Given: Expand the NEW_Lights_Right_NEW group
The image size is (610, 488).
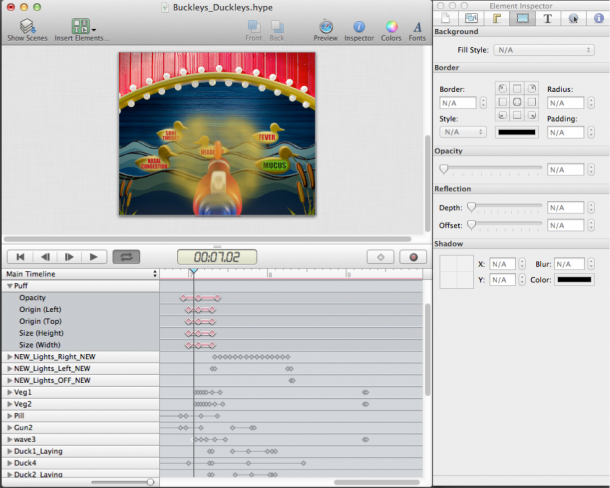Looking at the screenshot, I should pyautogui.click(x=10, y=356).
